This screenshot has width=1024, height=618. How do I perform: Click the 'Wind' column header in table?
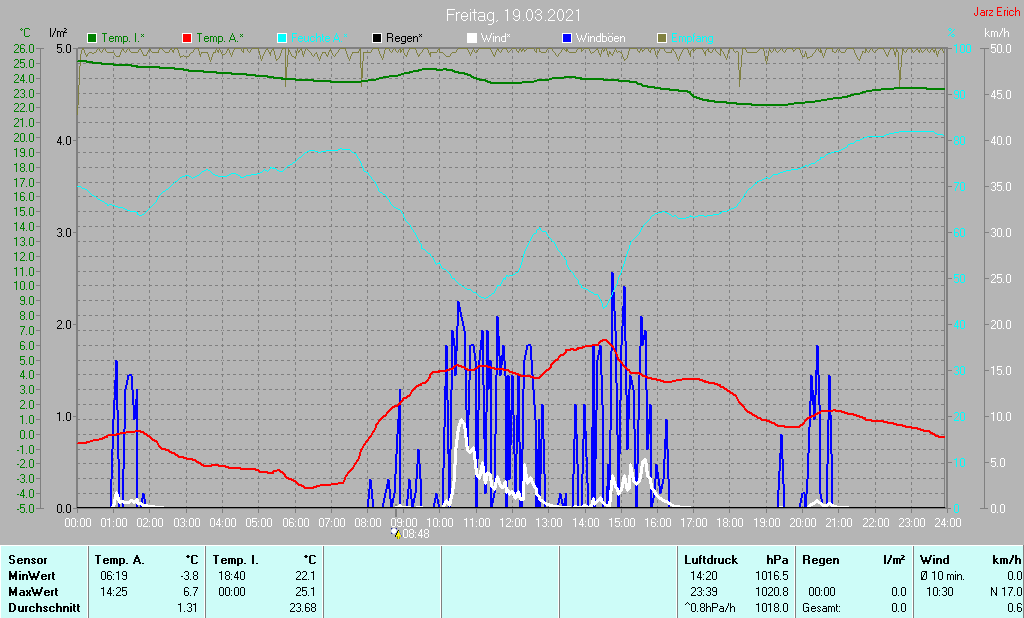coord(935,560)
